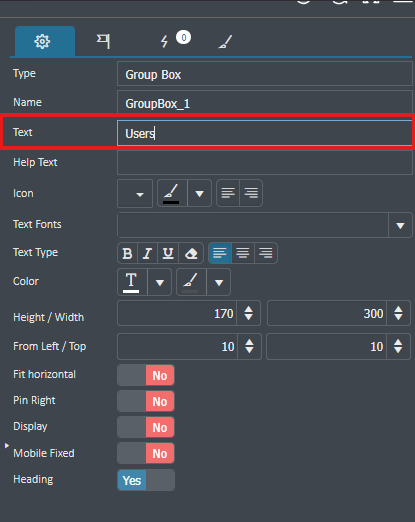Click the icon brush color button
415x522 pixels.
172,193
